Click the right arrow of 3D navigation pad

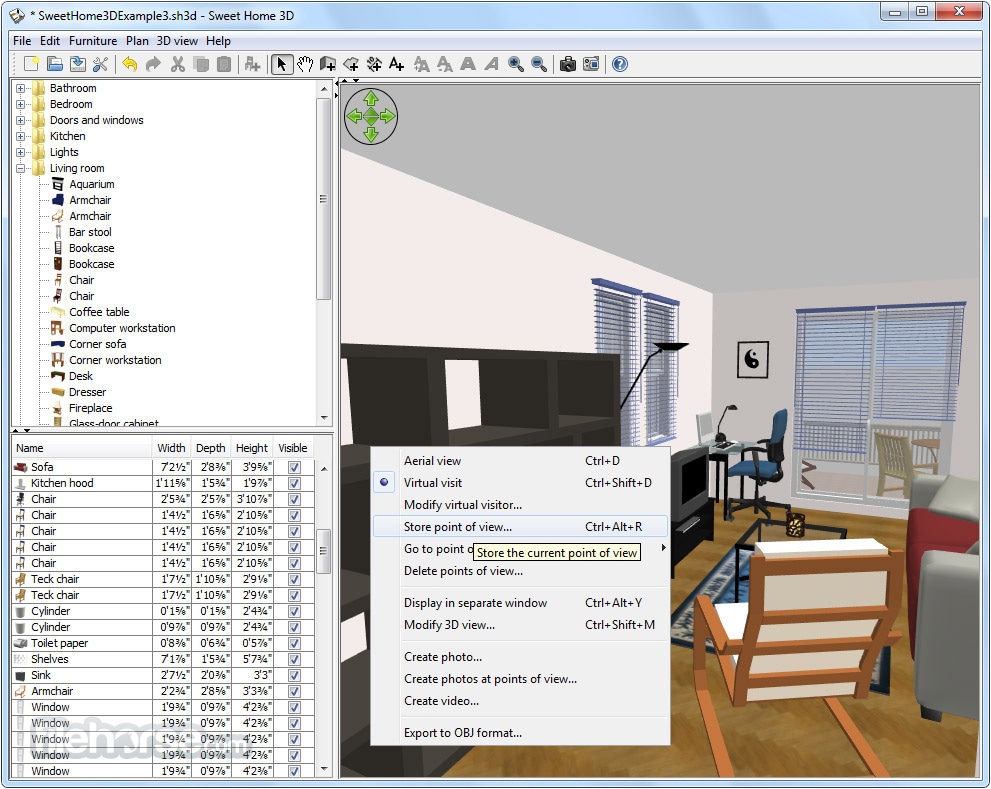[x=387, y=116]
